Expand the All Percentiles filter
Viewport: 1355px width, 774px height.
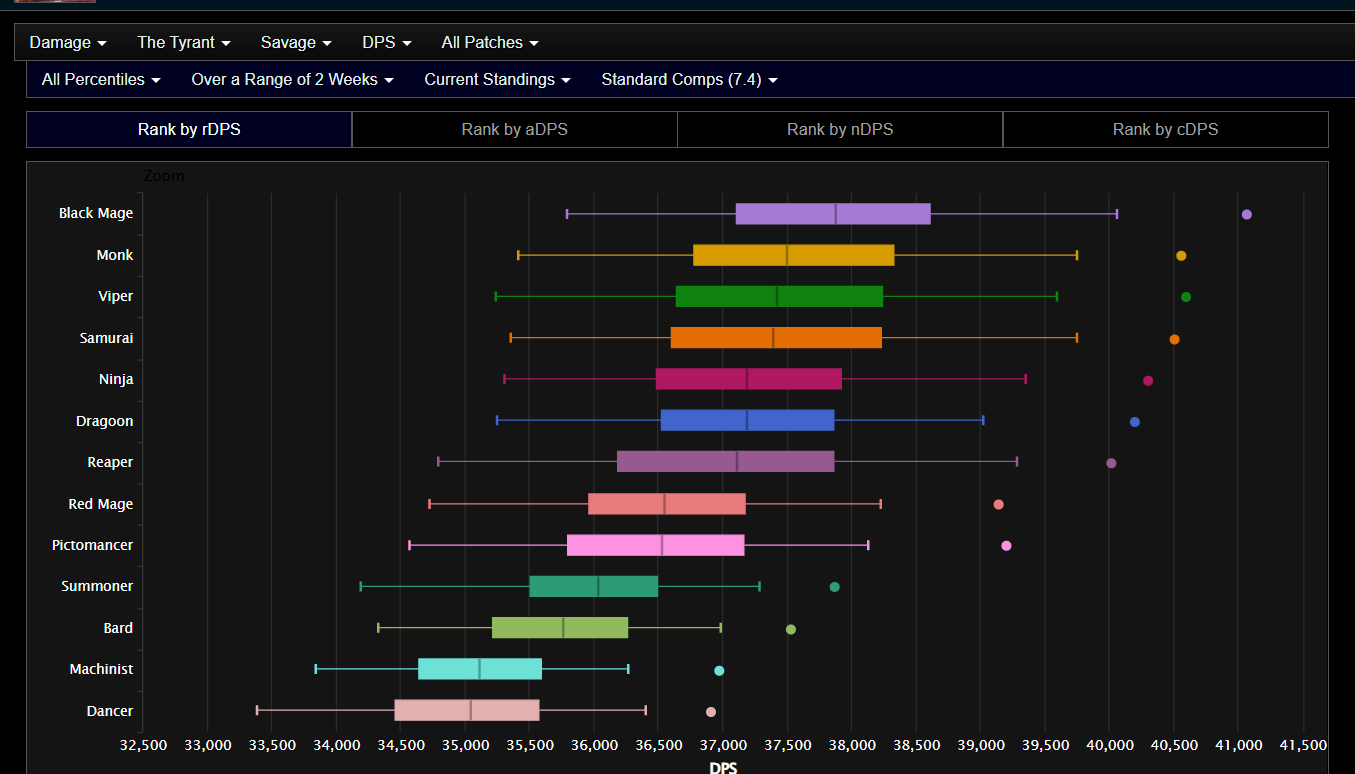click(101, 79)
